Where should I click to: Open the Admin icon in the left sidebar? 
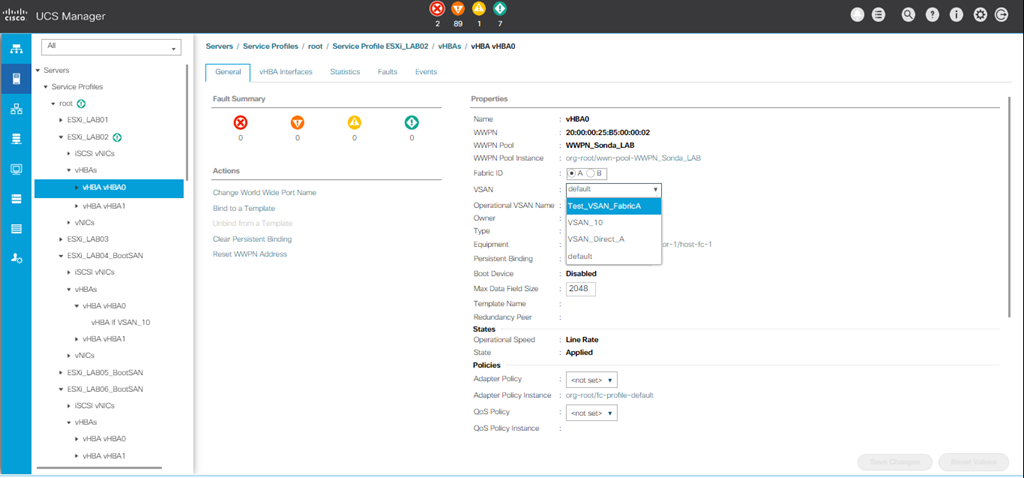point(16,258)
